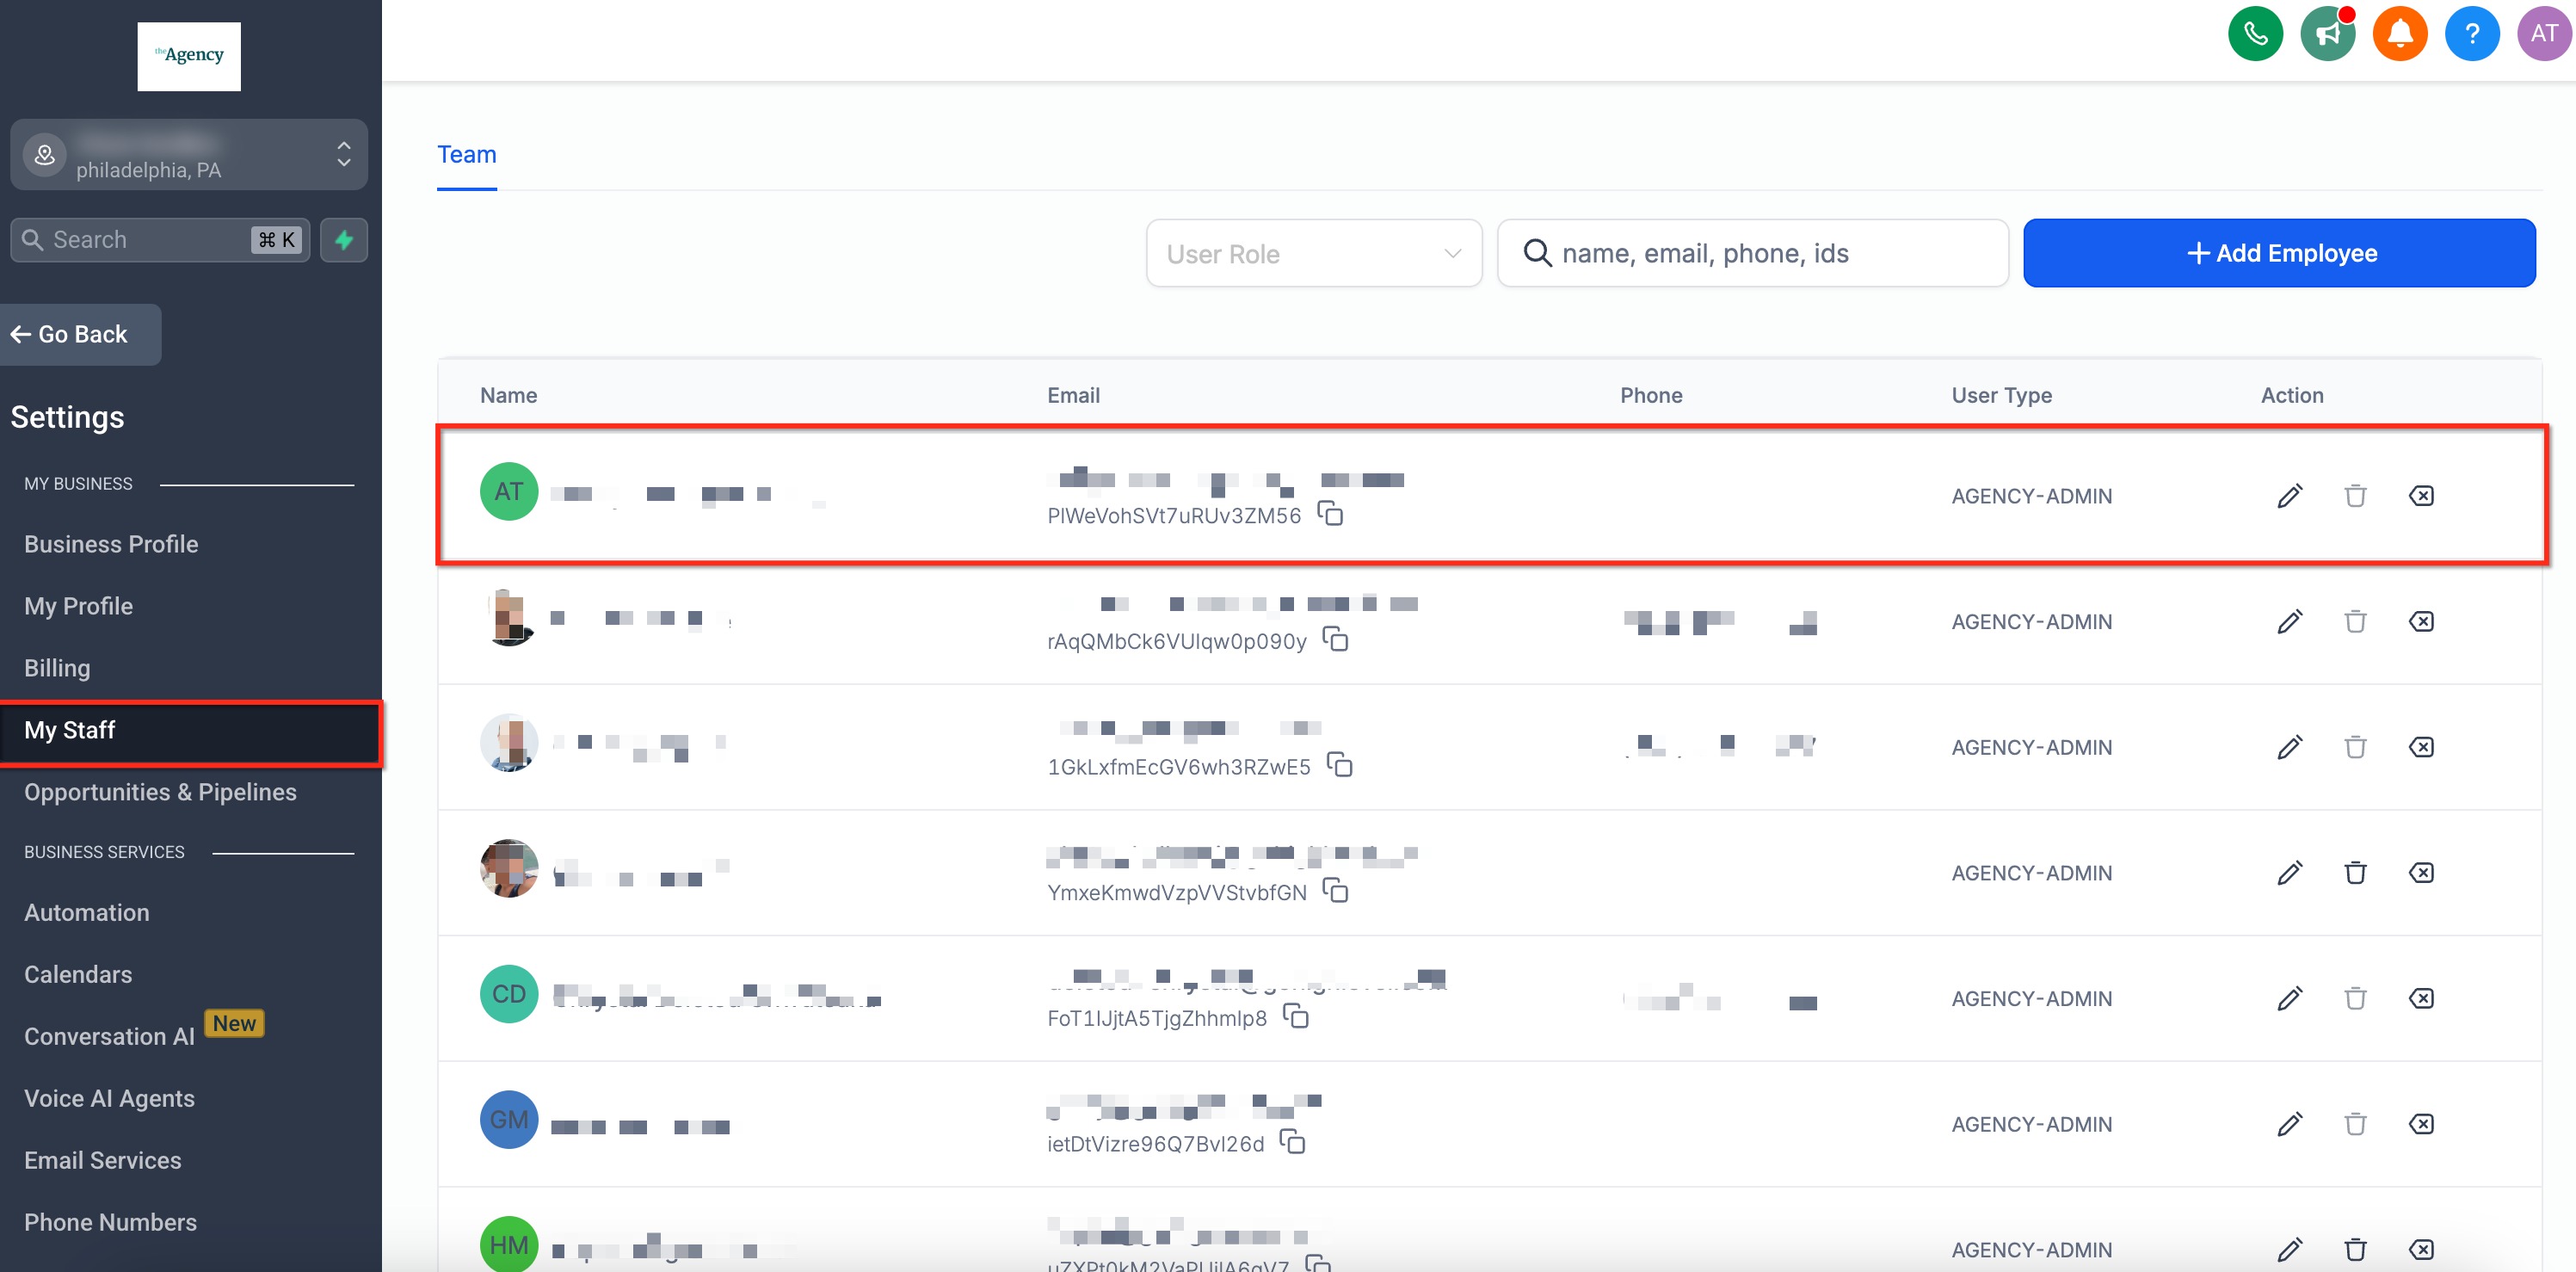Copy ID rAqQMbCk6VUlqw0p090y using copy icon
This screenshot has width=2576, height=1272.
pos(1335,639)
